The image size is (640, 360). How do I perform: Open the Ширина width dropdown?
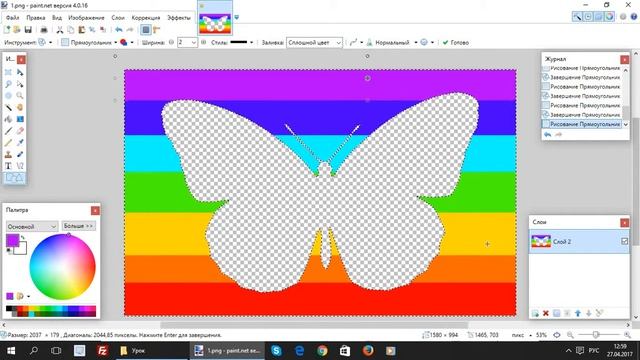(x=193, y=42)
